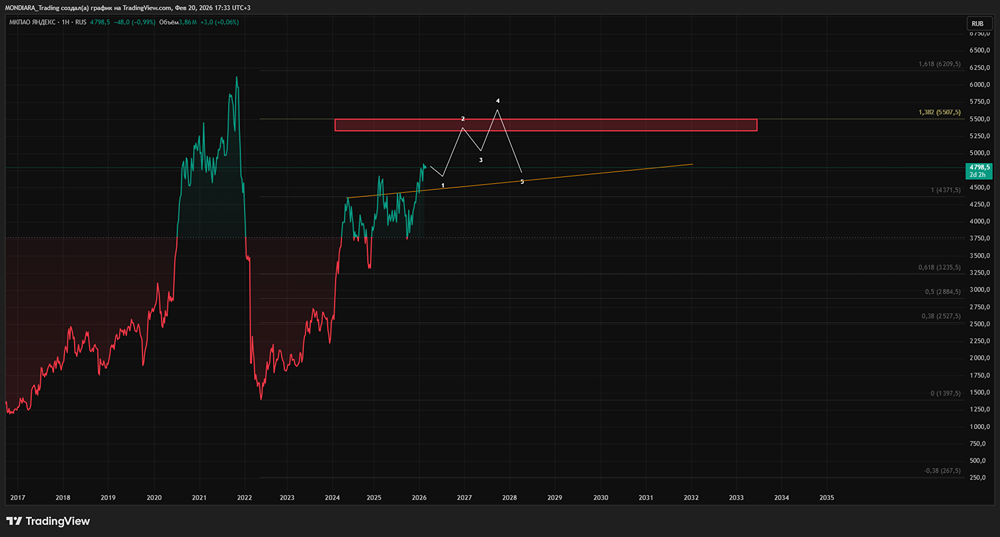Click the 250,0 price scale value
This screenshot has width=1000, height=537.
click(x=978, y=477)
